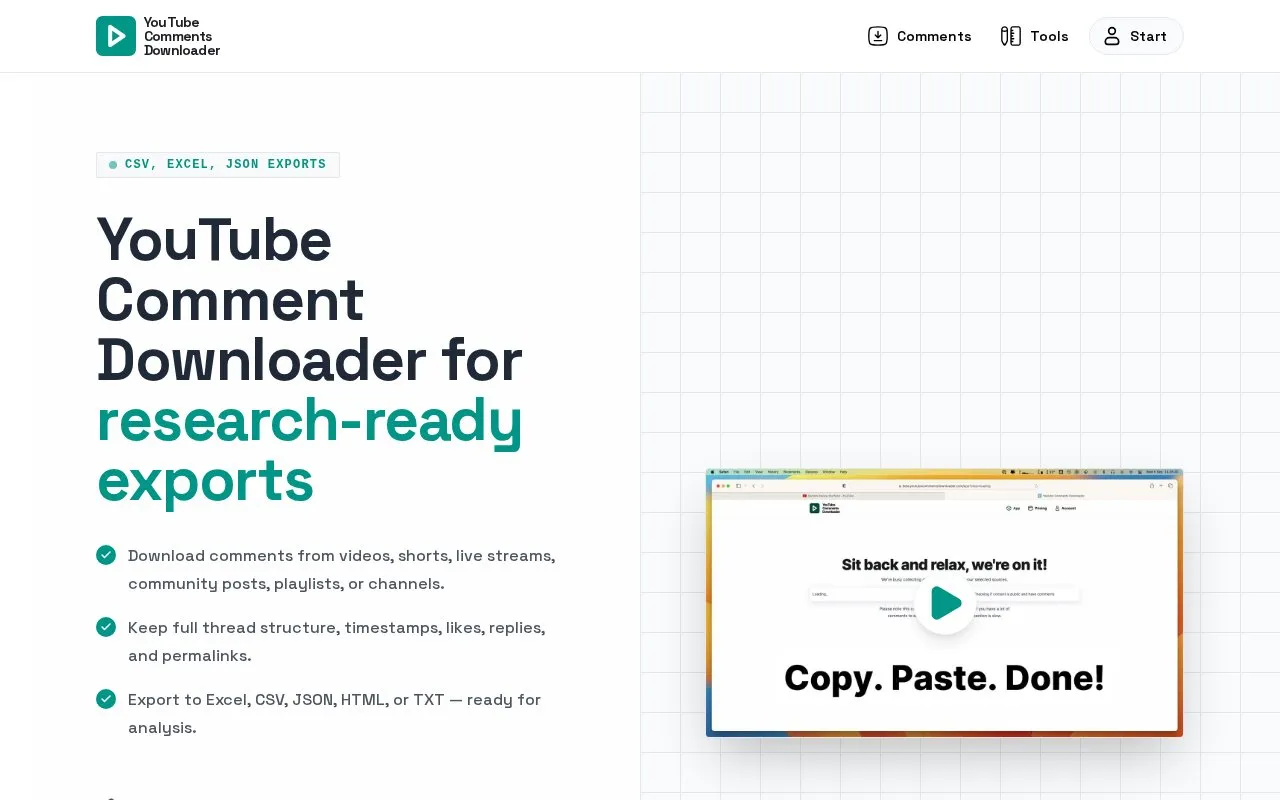The width and height of the screenshot is (1280, 800).
Task: Click the 'Export to Excel, CSV, JSON' text
Action: [335, 713]
